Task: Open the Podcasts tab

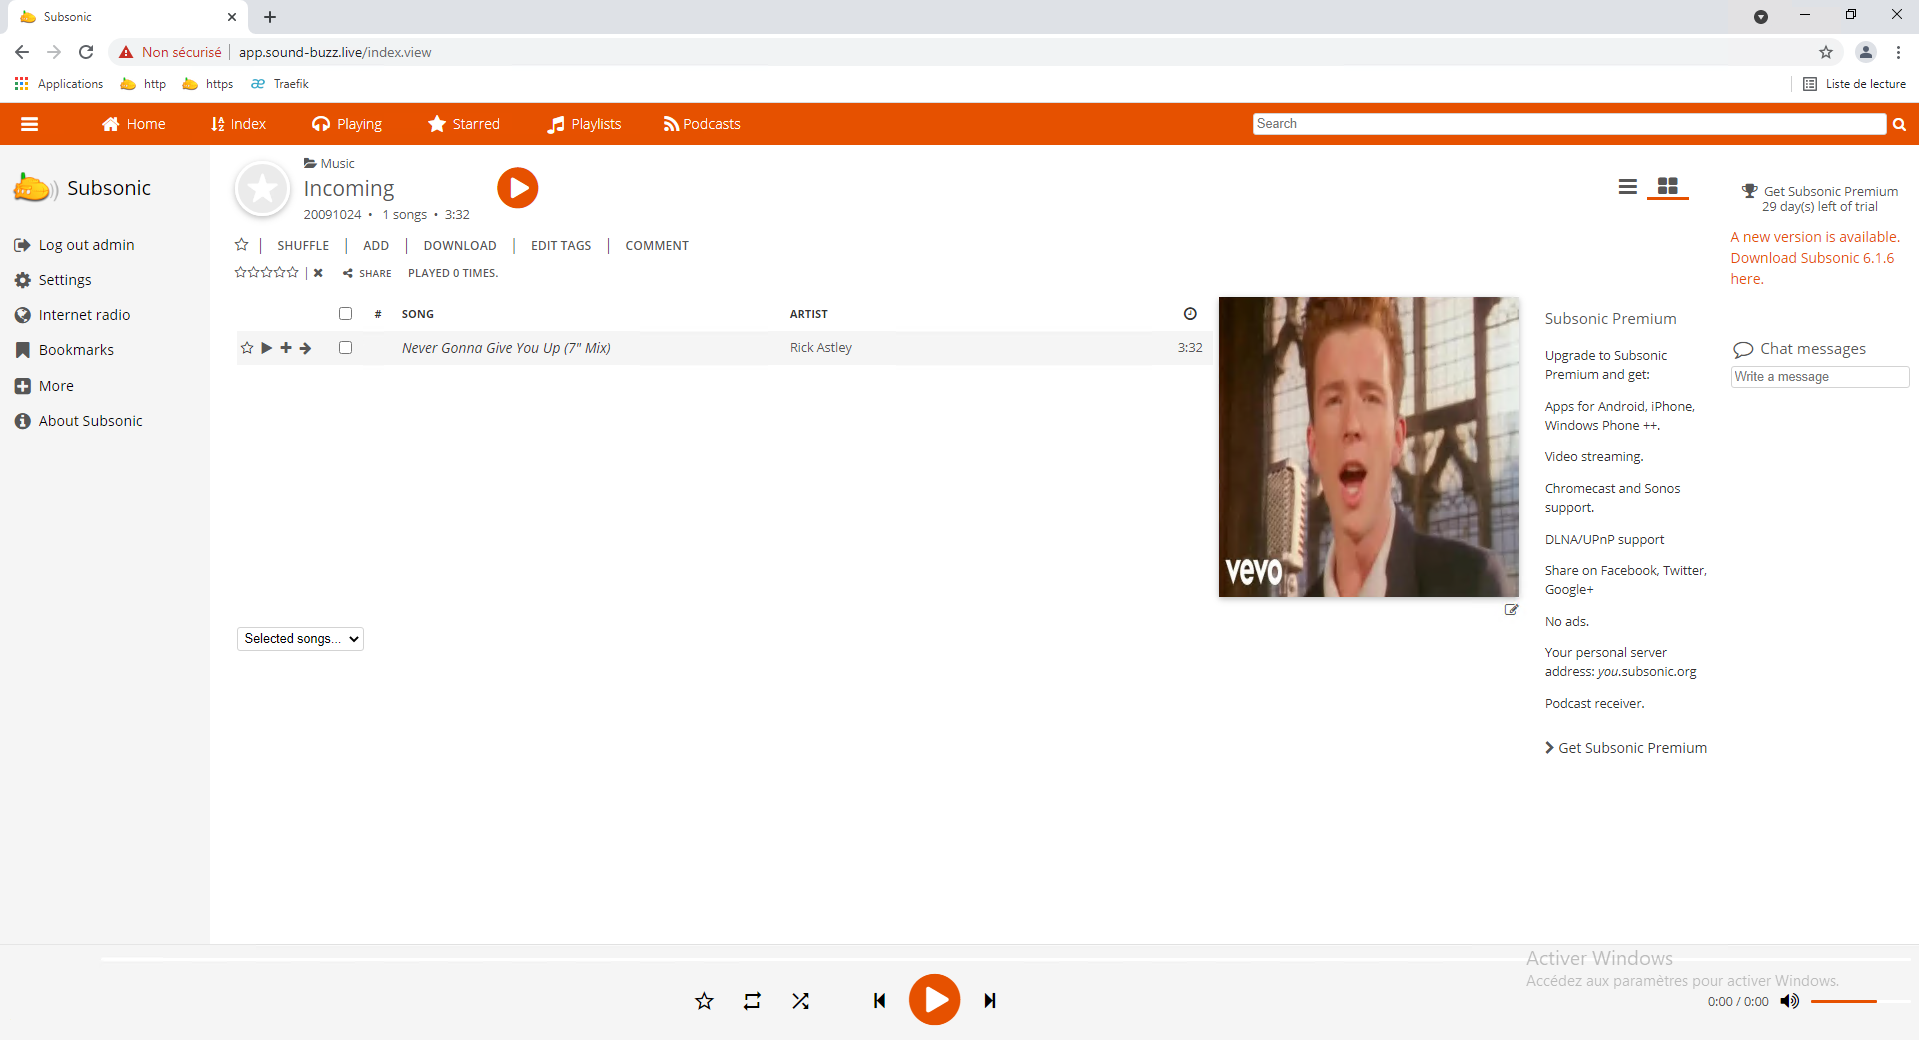Action: (x=702, y=124)
